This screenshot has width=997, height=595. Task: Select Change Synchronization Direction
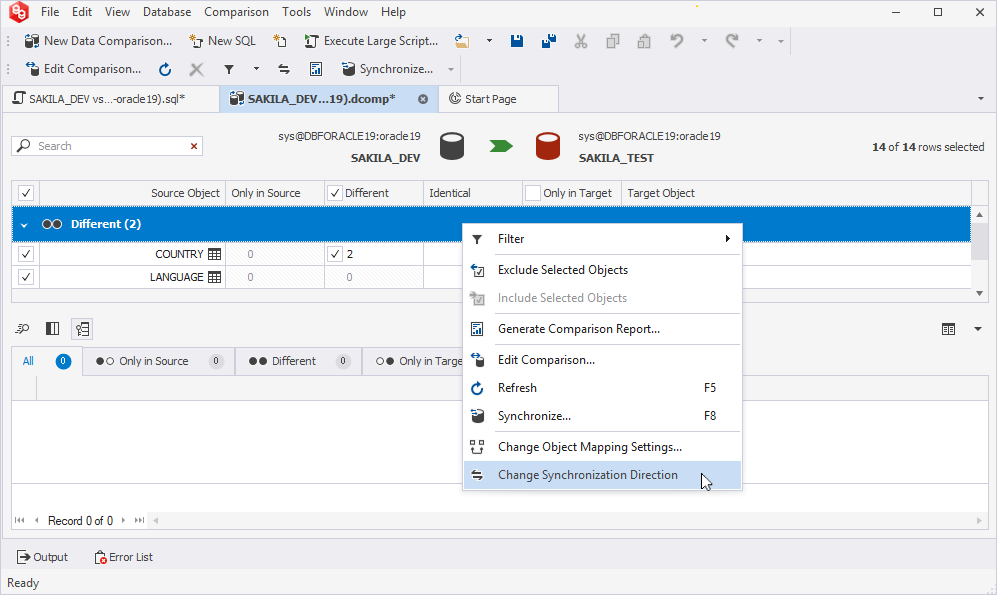coord(602,475)
